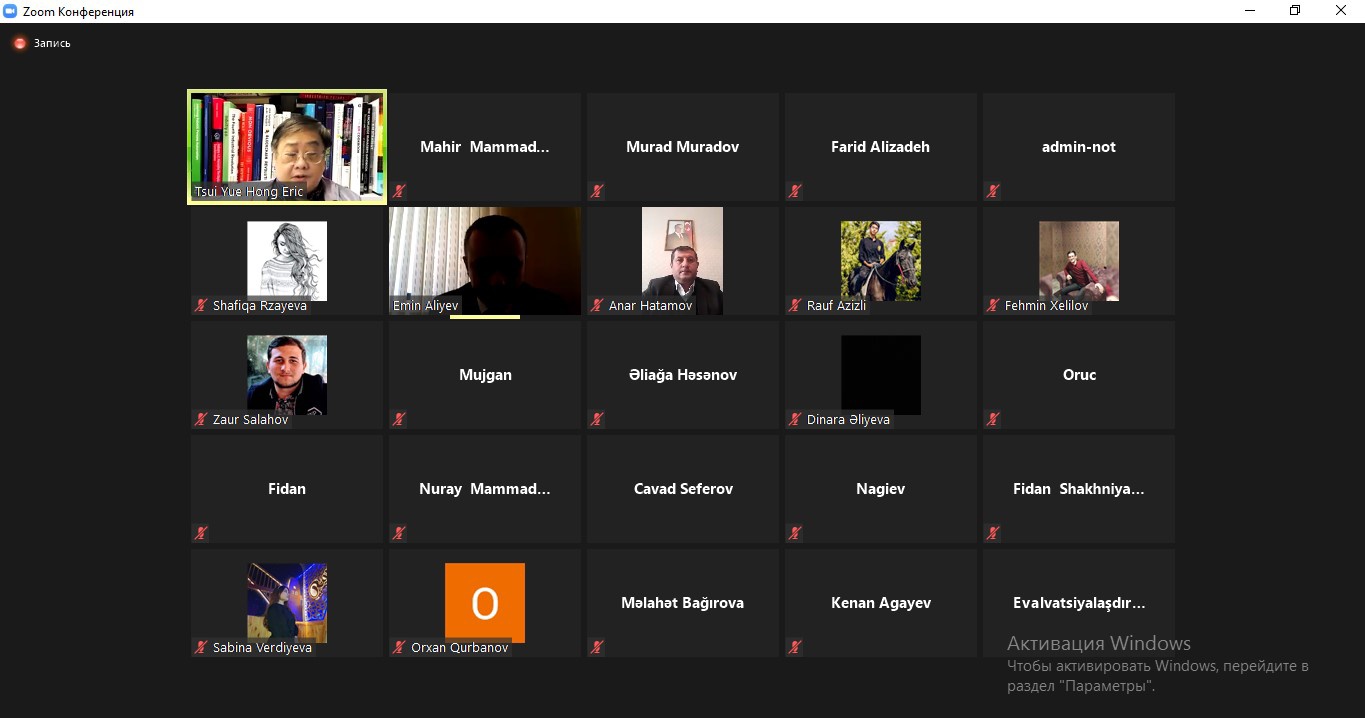Click muted mic icon beside Orxan Qurbanov
Image resolution: width=1365 pixels, height=718 pixels.
coord(399,648)
